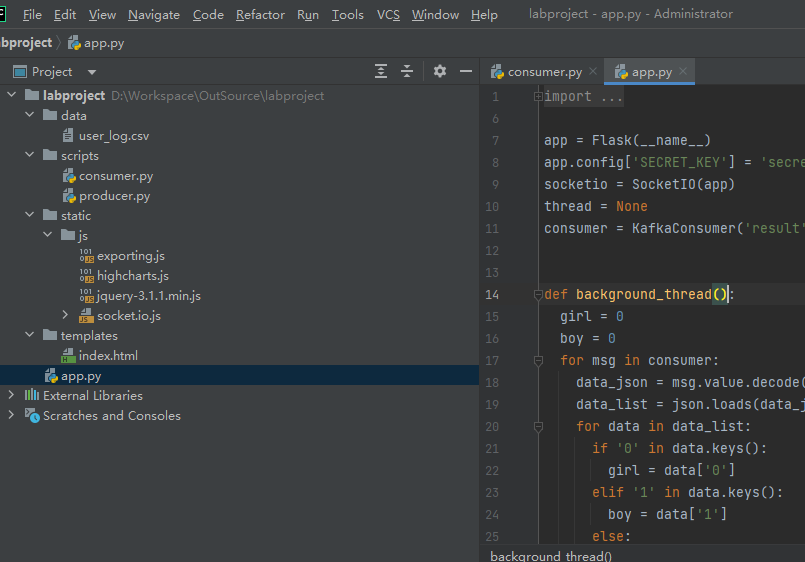Close the app.py editor tab
805x562 pixels.
[683, 71]
